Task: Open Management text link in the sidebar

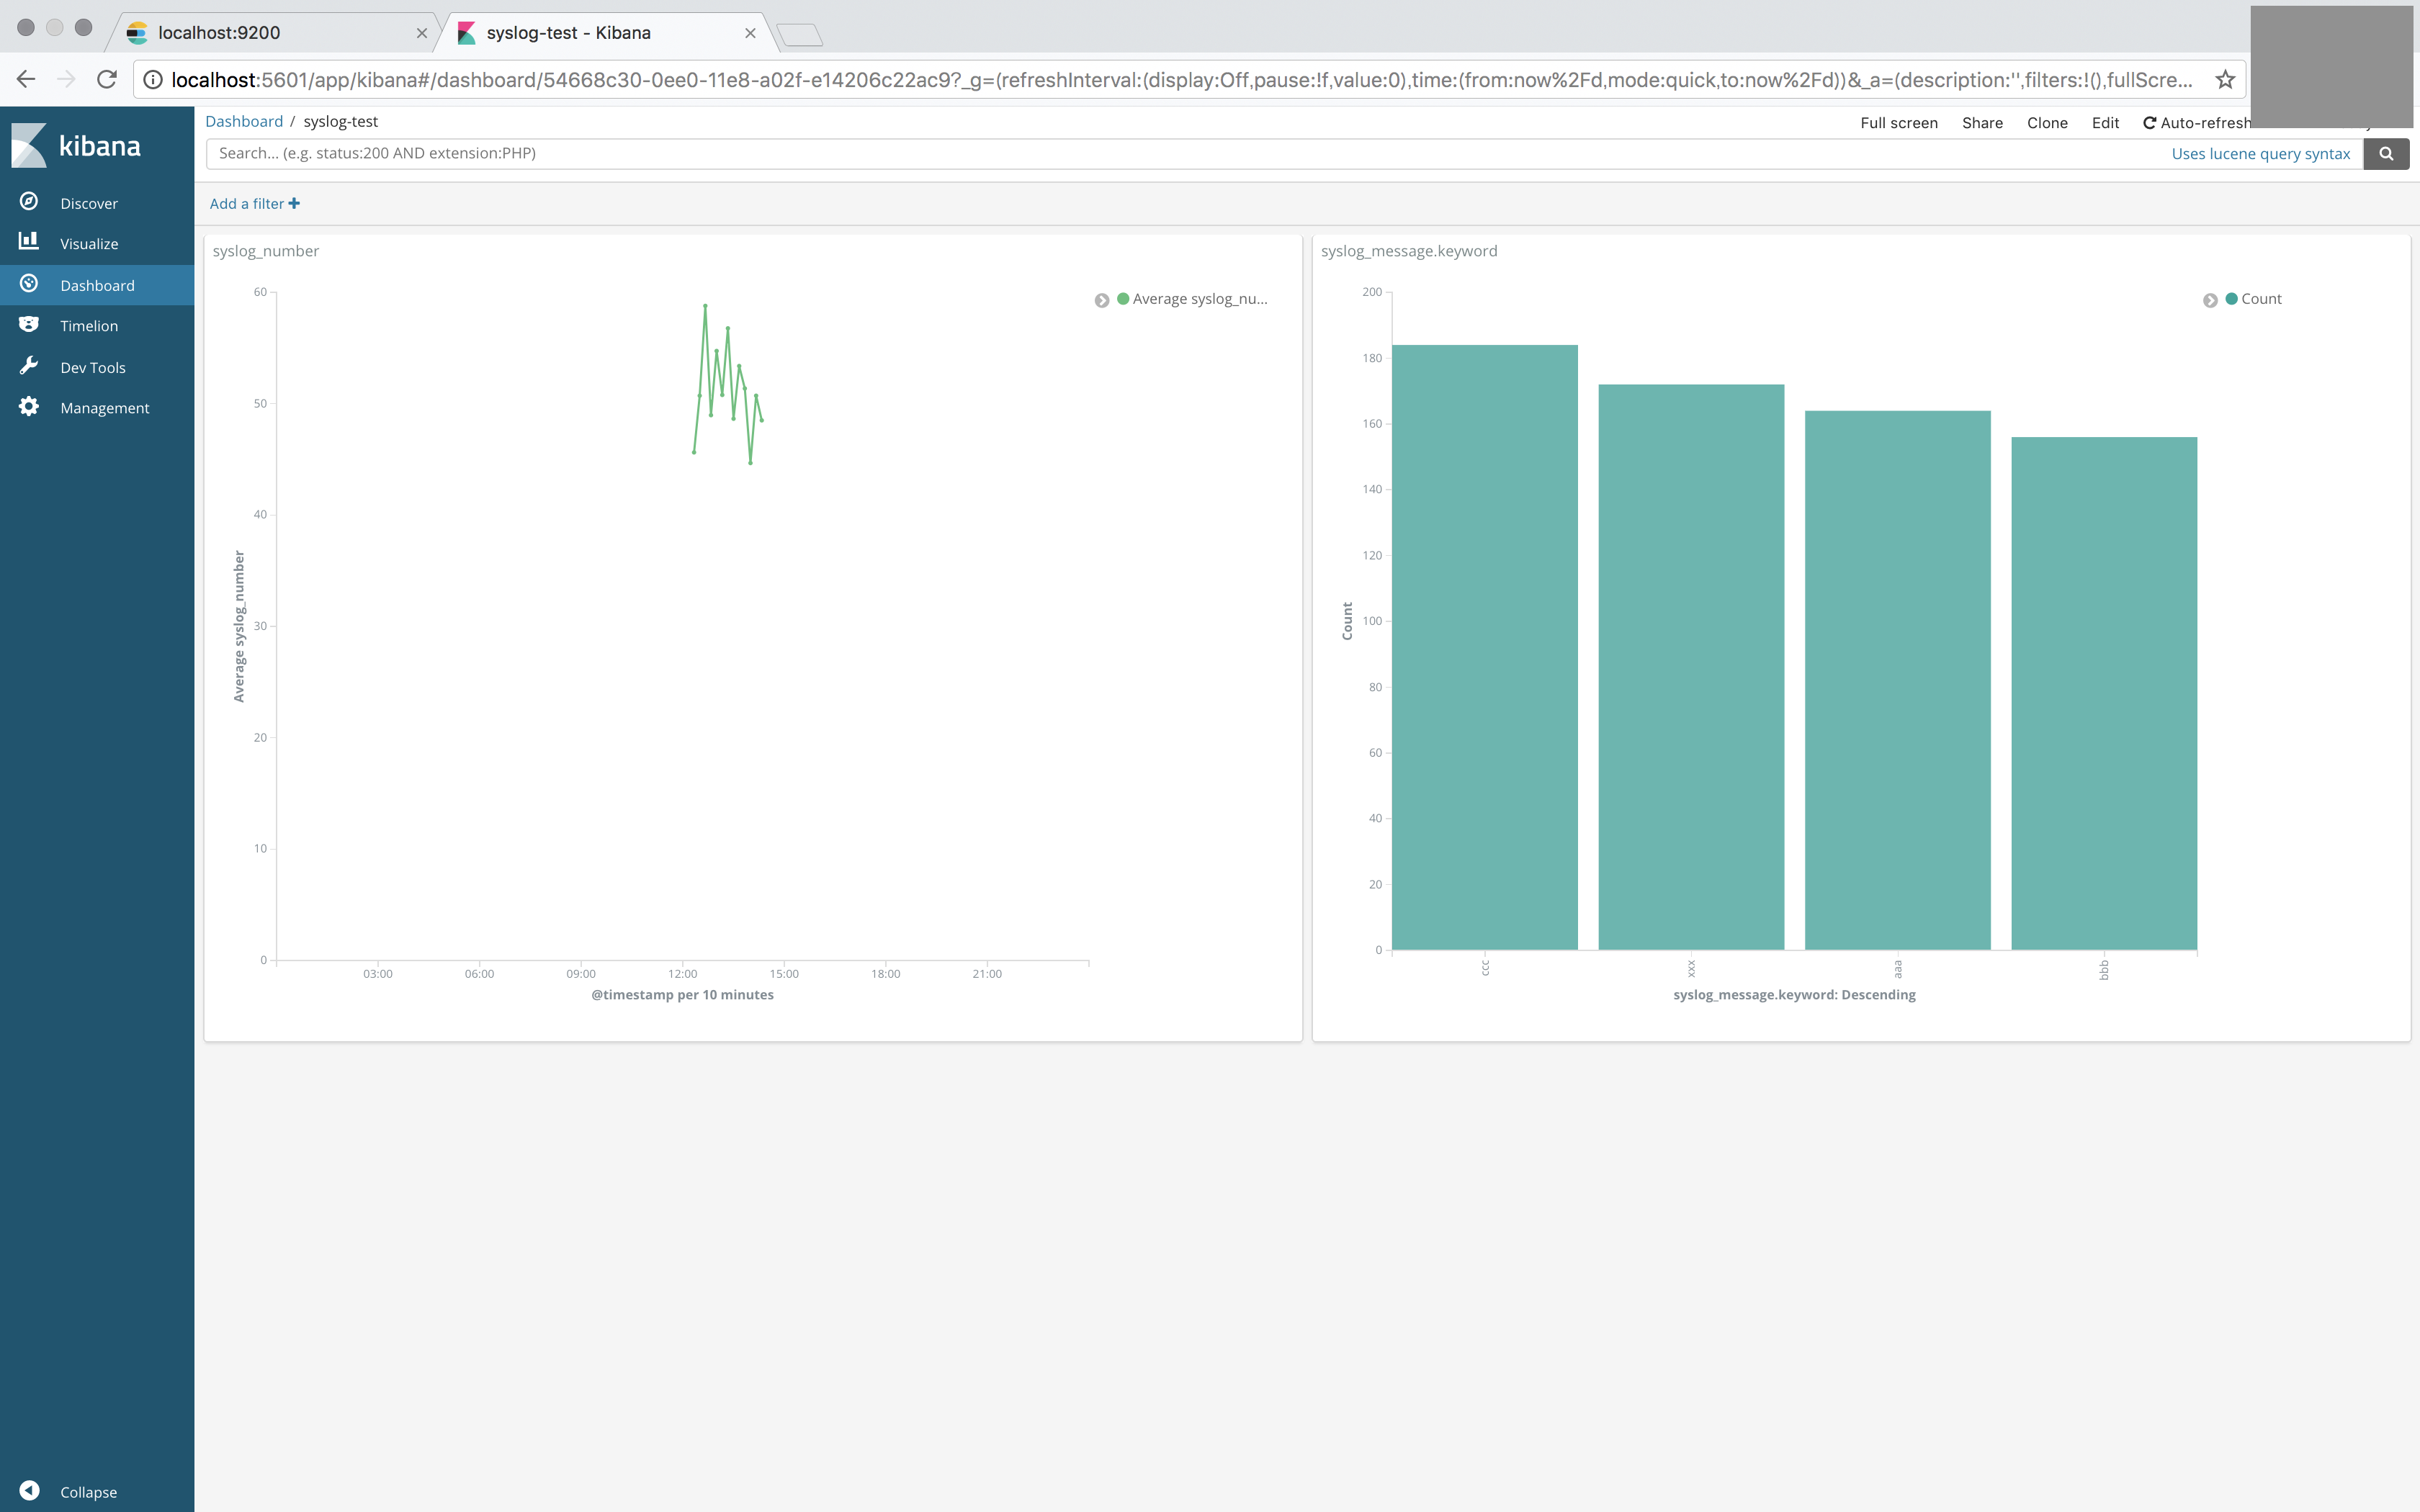Action: click(105, 408)
